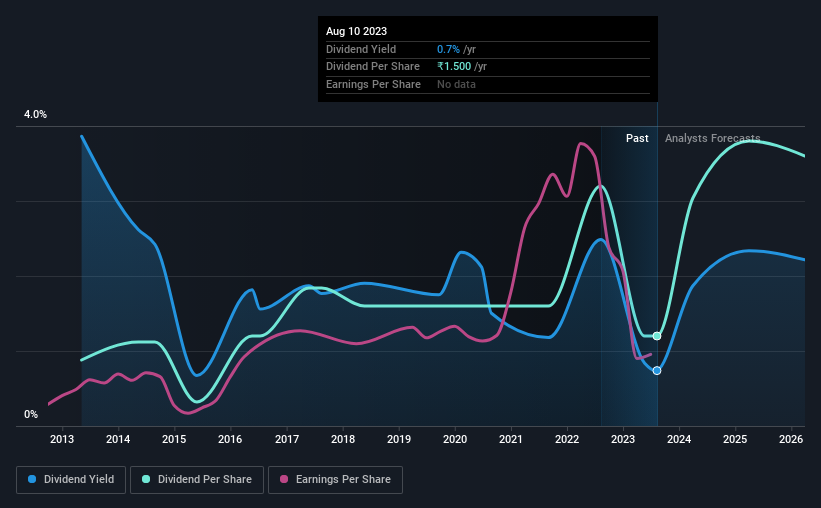Select the Analysts Forecasts label

[x=713, y=138]
